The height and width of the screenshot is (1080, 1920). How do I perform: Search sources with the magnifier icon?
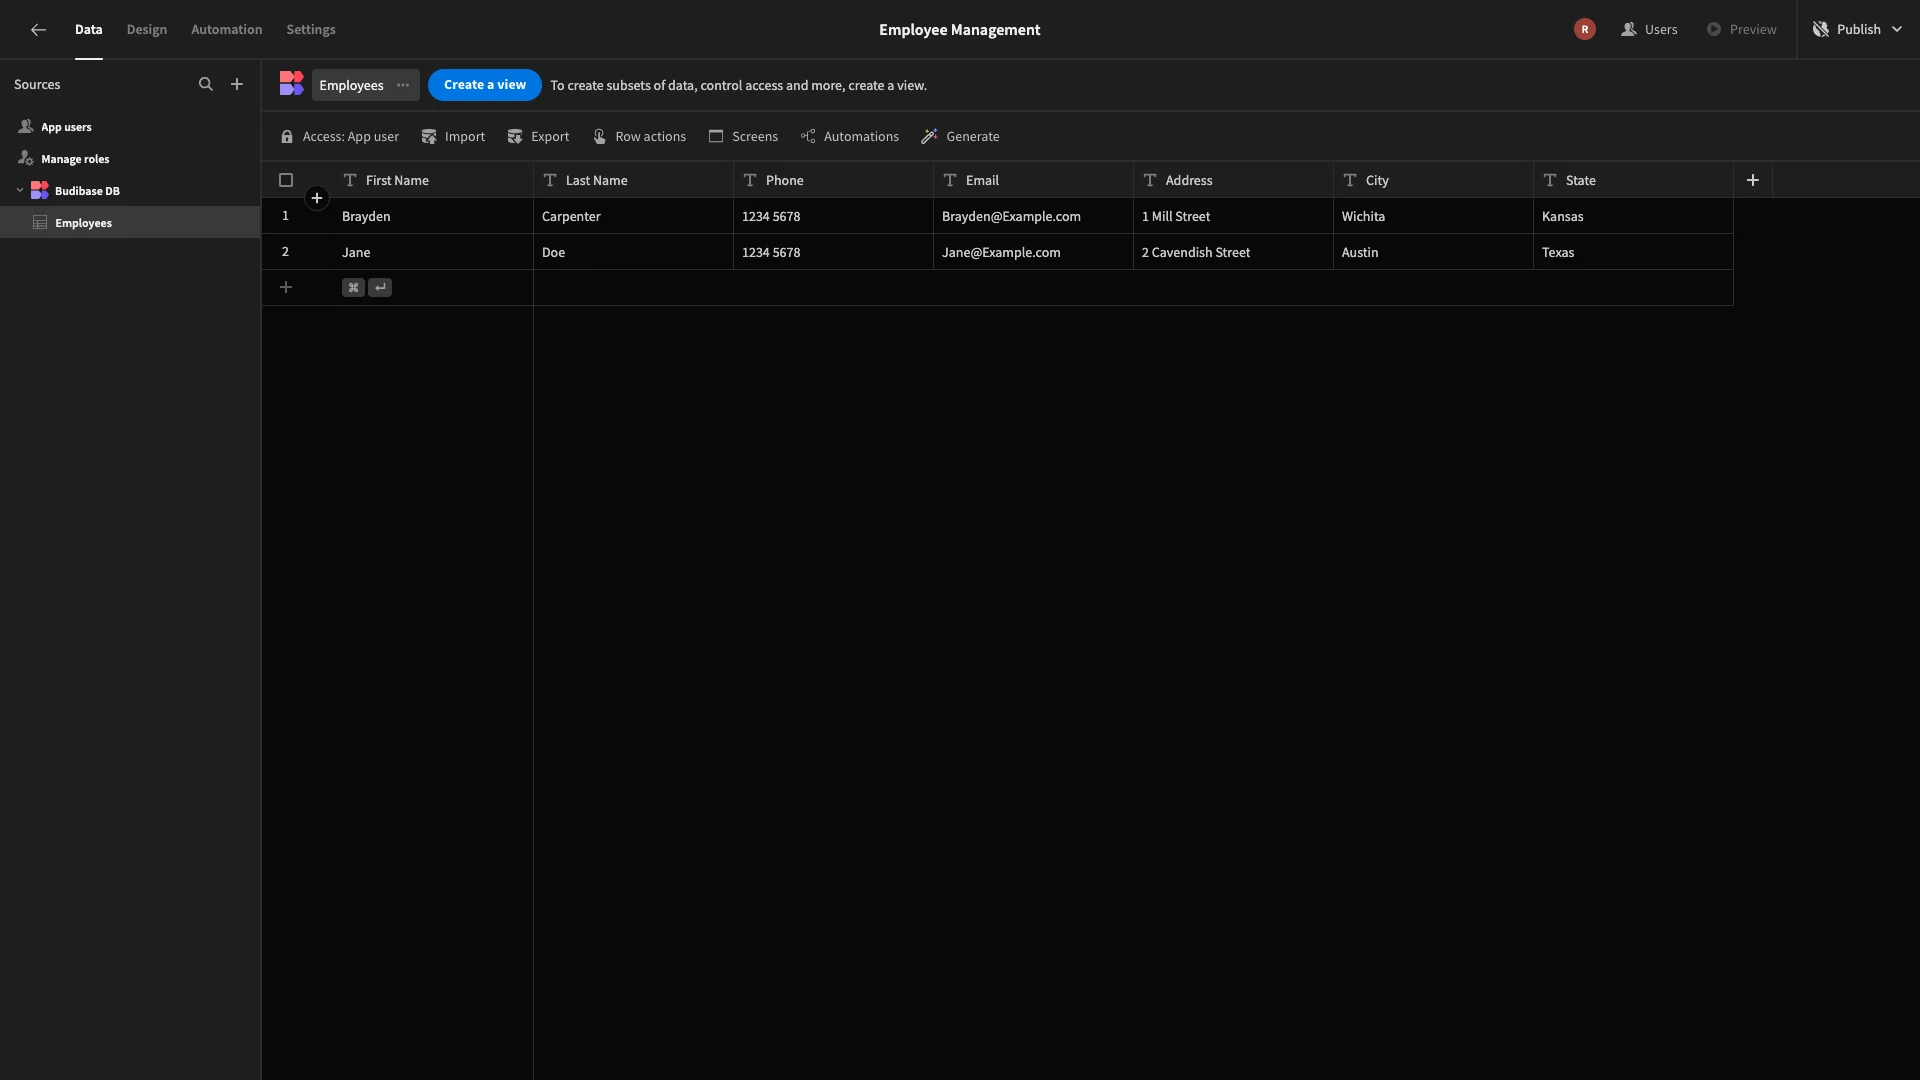pyautogui.click(x=206, y=85)
